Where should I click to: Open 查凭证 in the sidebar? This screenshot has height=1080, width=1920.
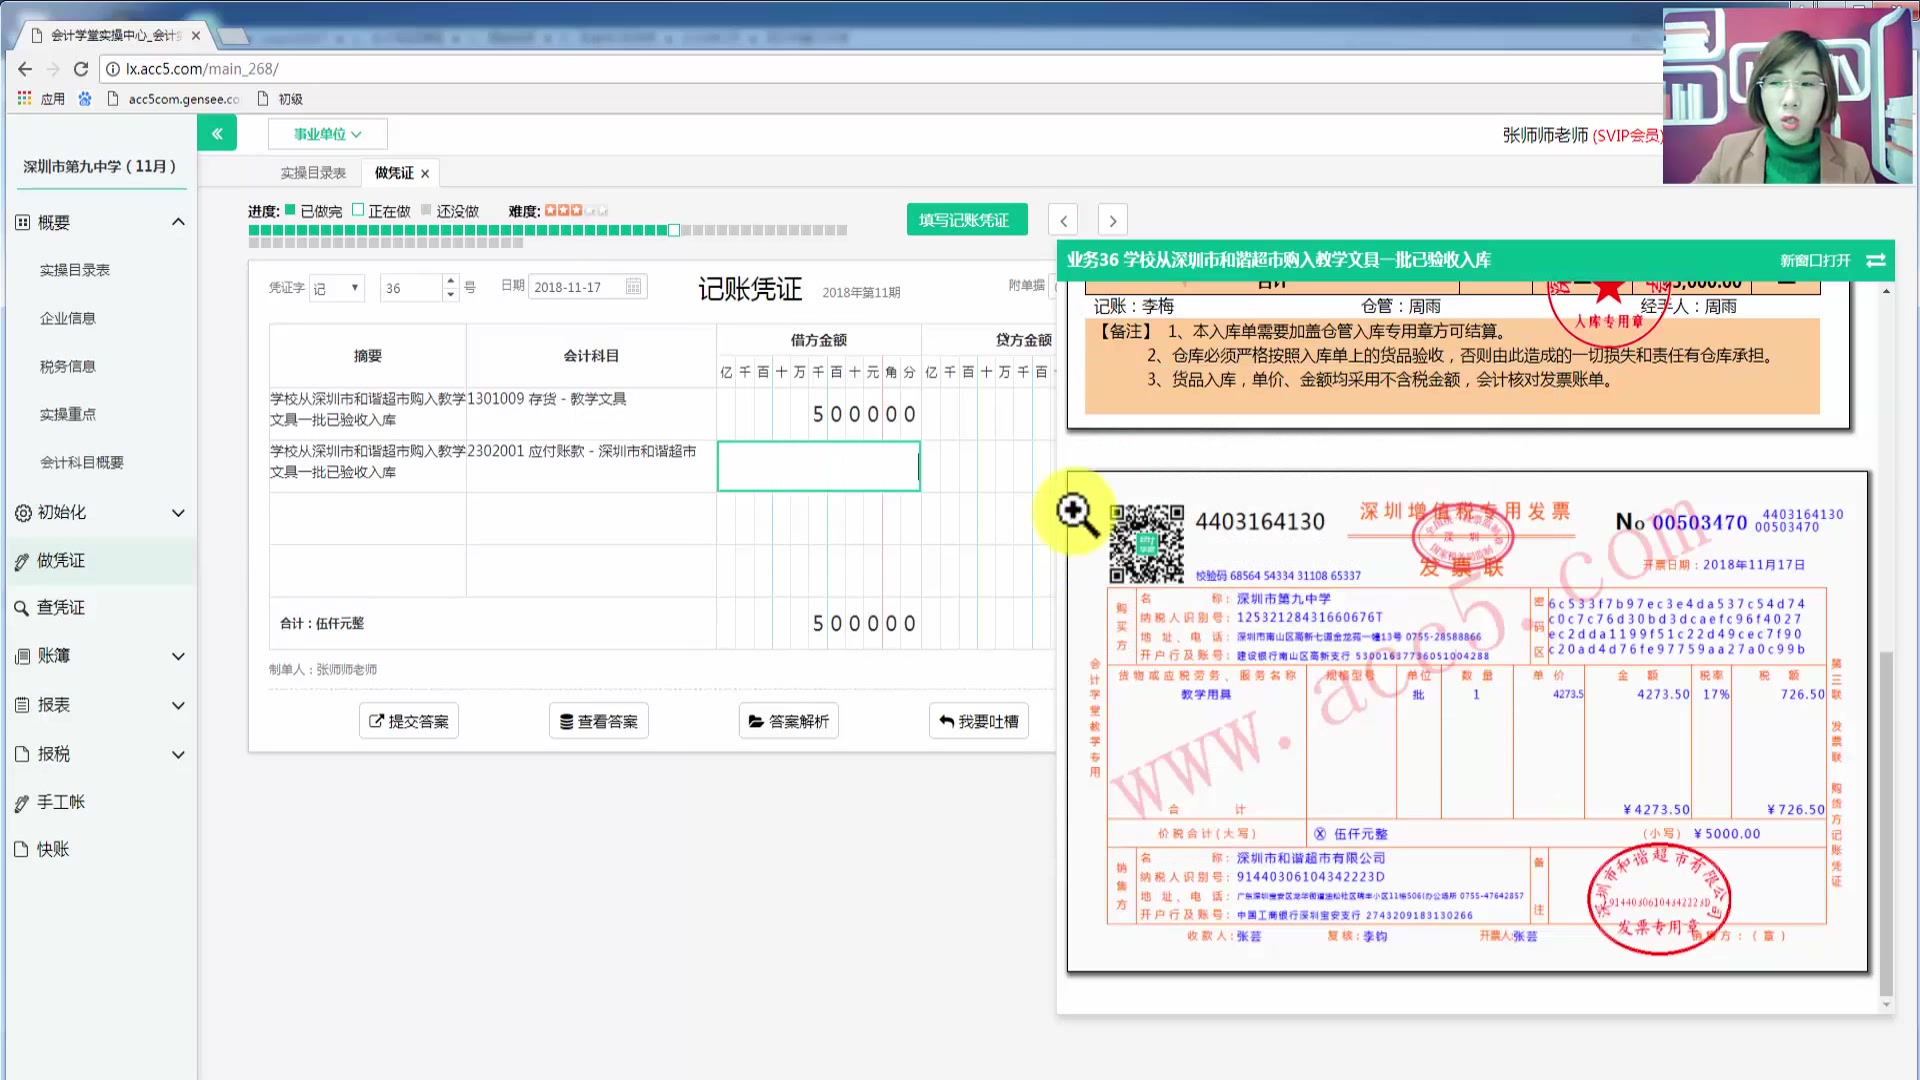(x=61, y=608)
